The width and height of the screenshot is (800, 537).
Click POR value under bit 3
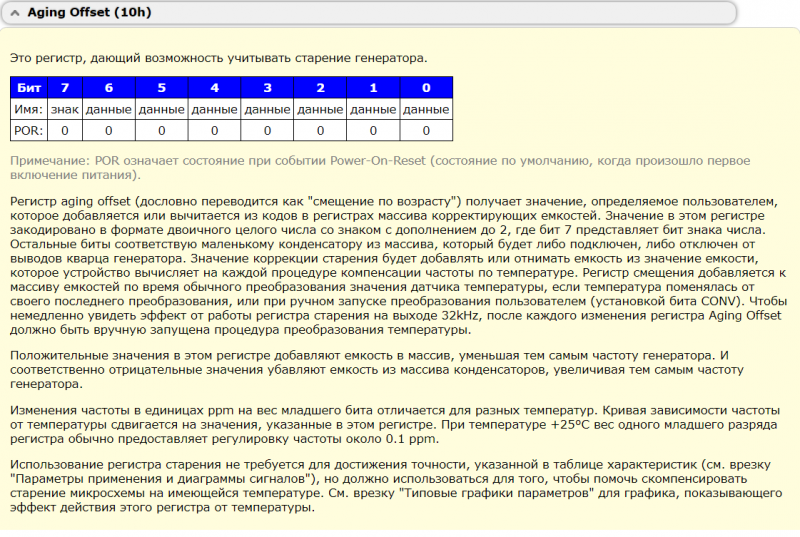point(267,130)
